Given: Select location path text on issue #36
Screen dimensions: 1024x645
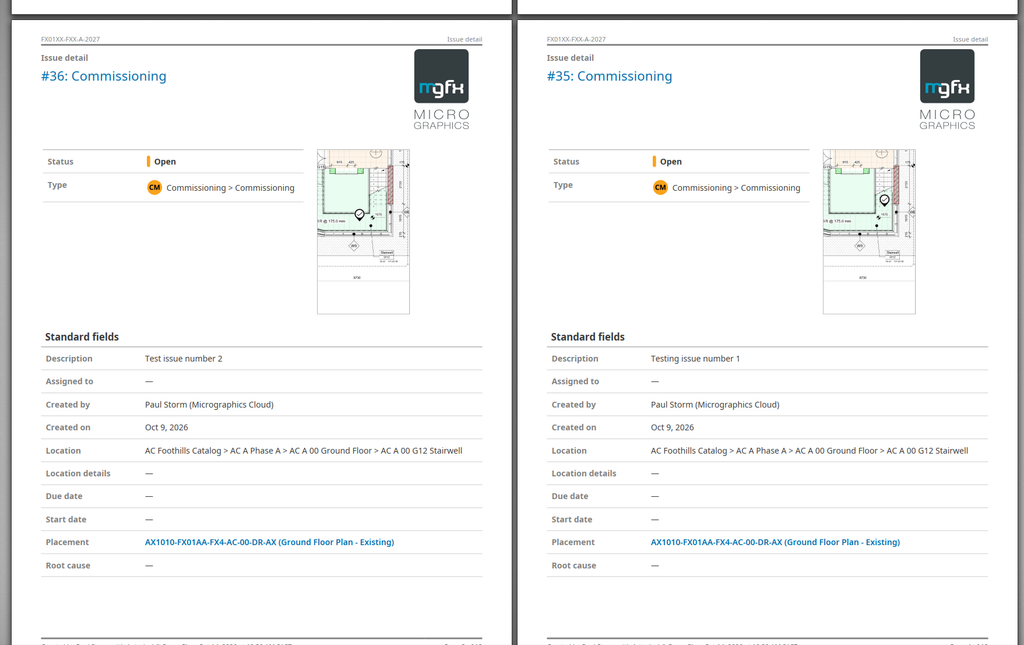Looking at the screenshot, I should 304,451.
